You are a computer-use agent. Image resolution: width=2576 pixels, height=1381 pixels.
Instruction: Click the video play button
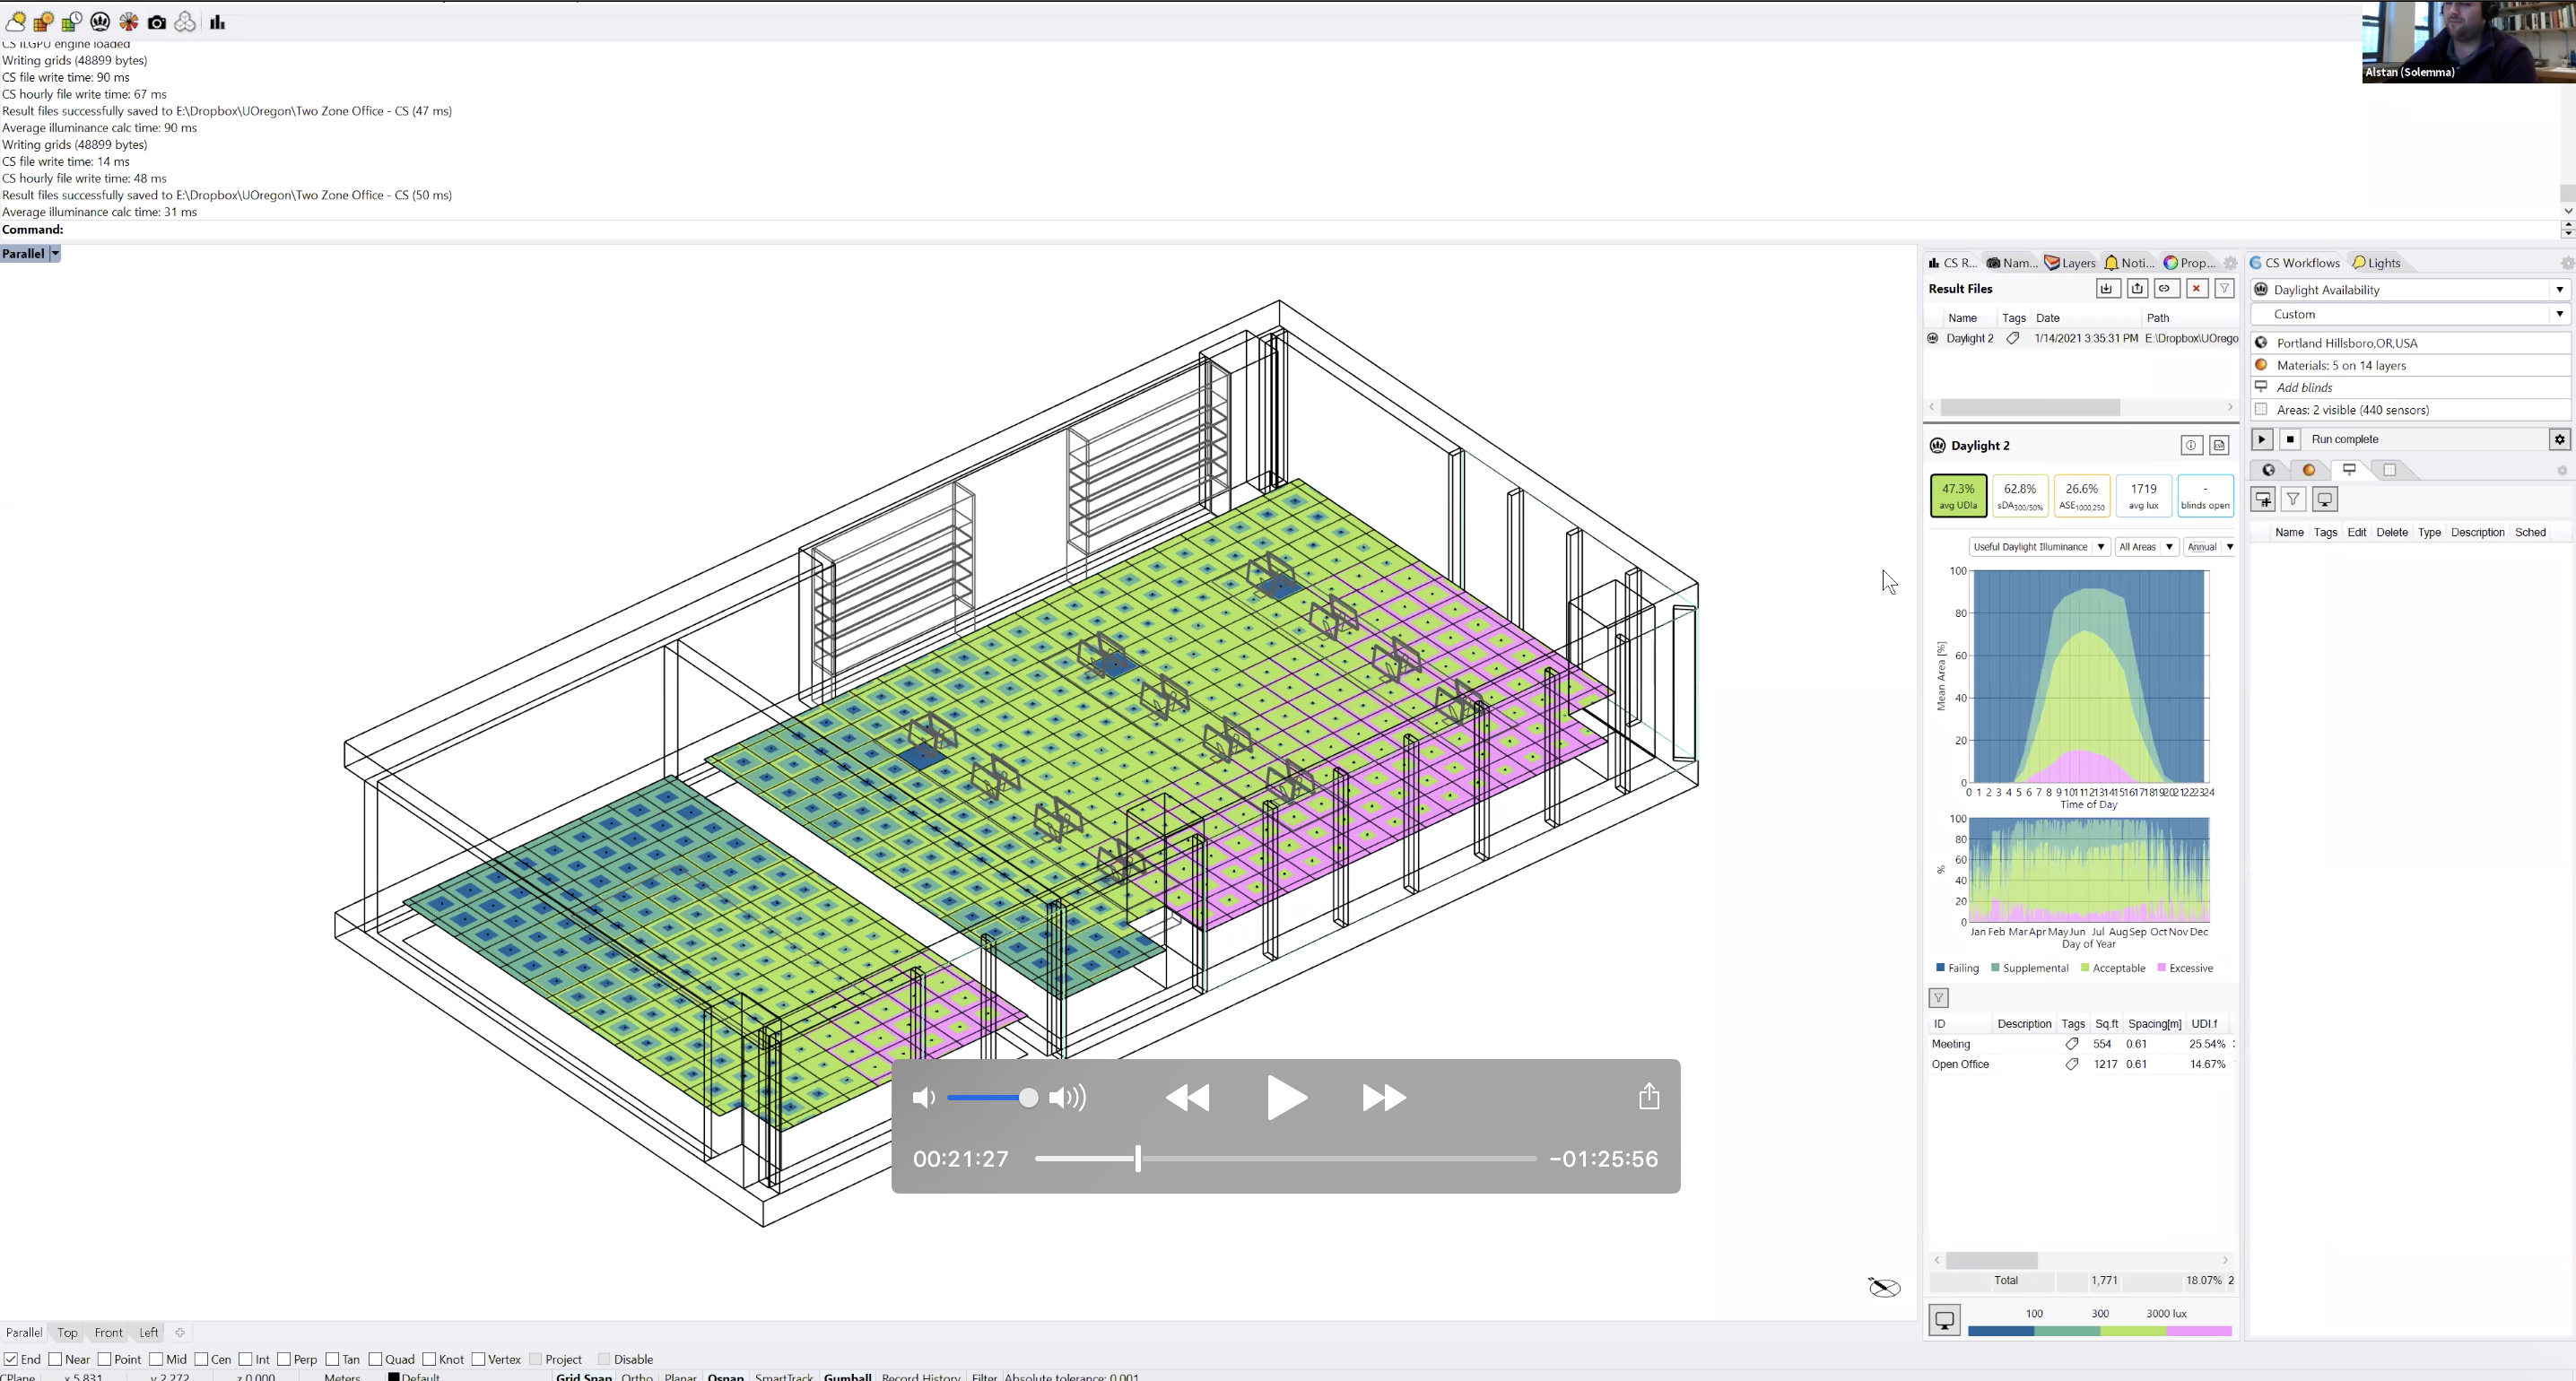click(x=1285, y=1098)
